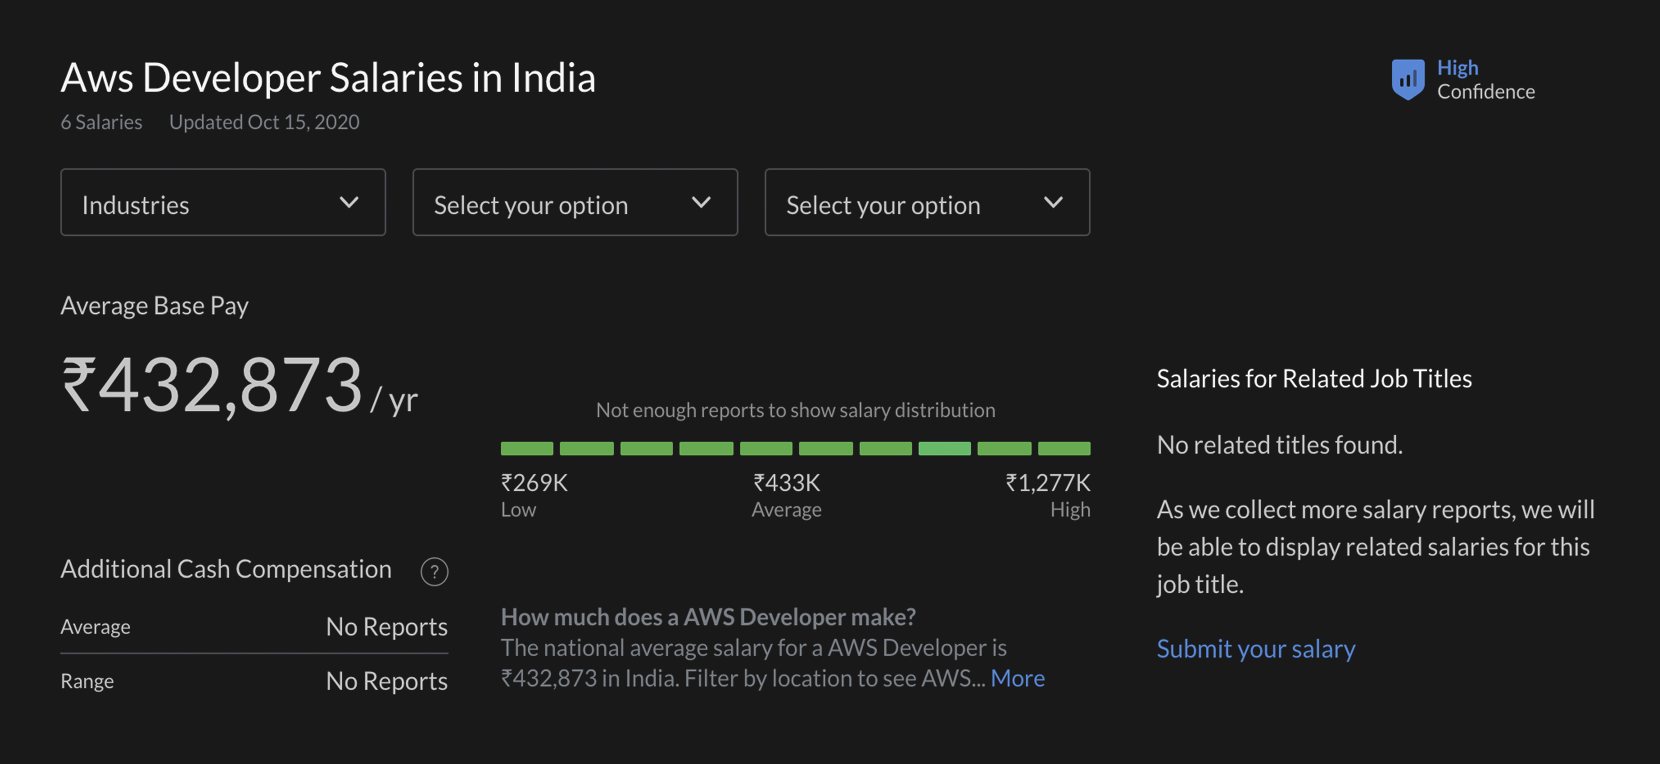
Task: Click the Additional Cash Compensation heading
Action: (226, 569)
